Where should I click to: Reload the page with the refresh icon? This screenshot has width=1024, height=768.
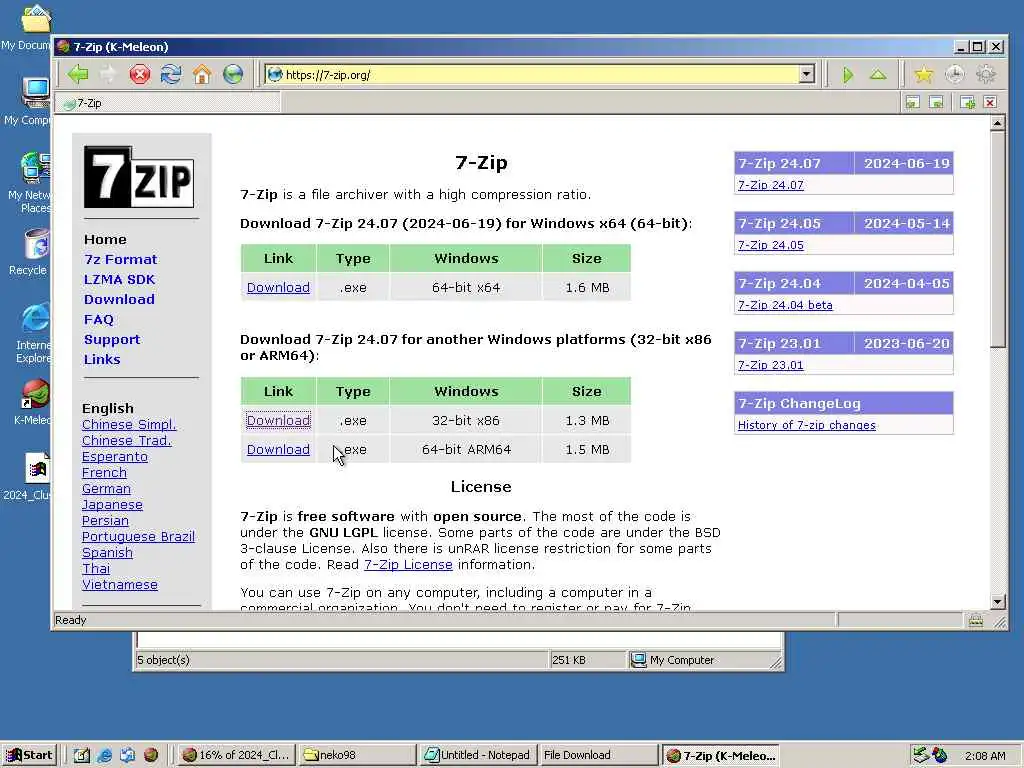(x=171, y=74)
